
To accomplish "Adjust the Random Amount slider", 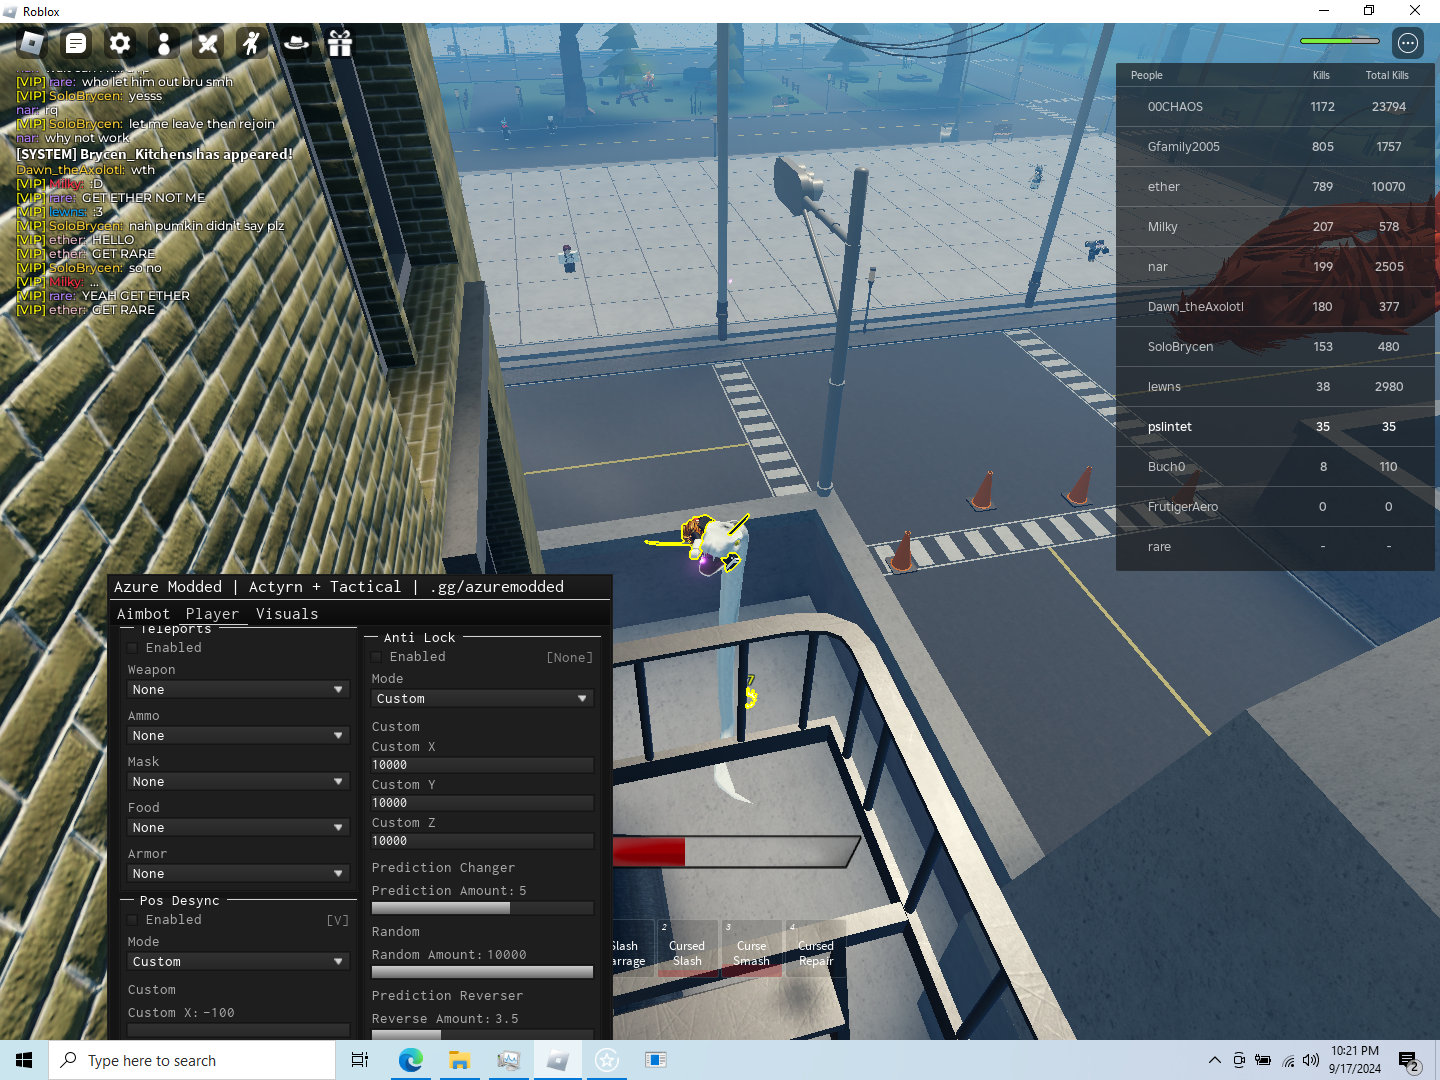I will click(482, 972).
